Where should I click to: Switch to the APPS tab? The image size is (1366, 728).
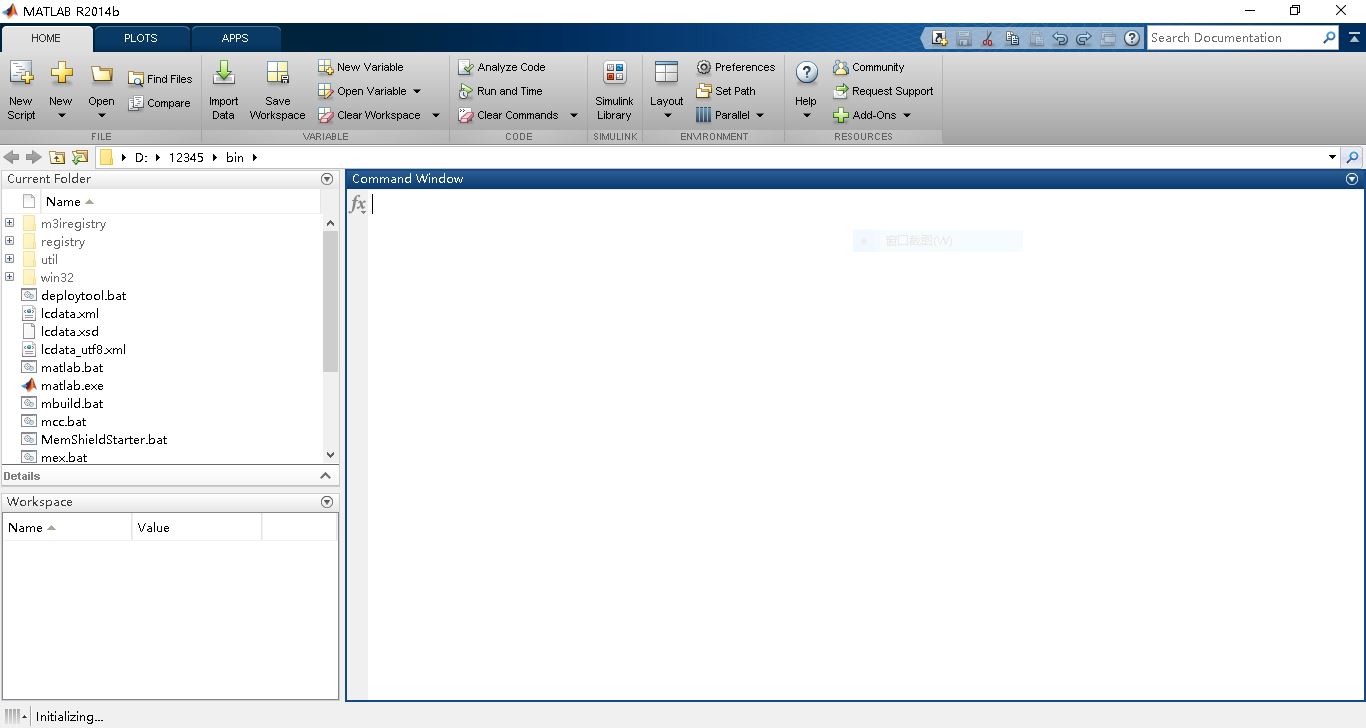tap(235, 38)
